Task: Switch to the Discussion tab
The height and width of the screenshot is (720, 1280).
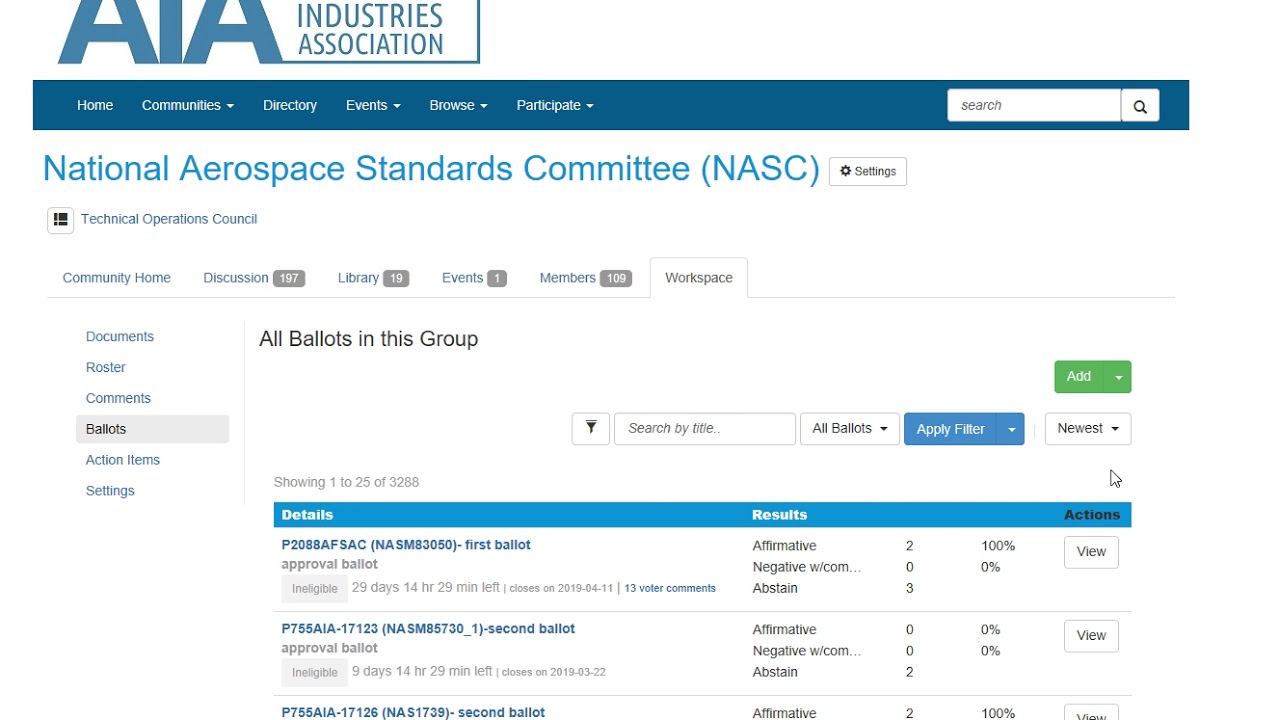Action: pos(254,278)
